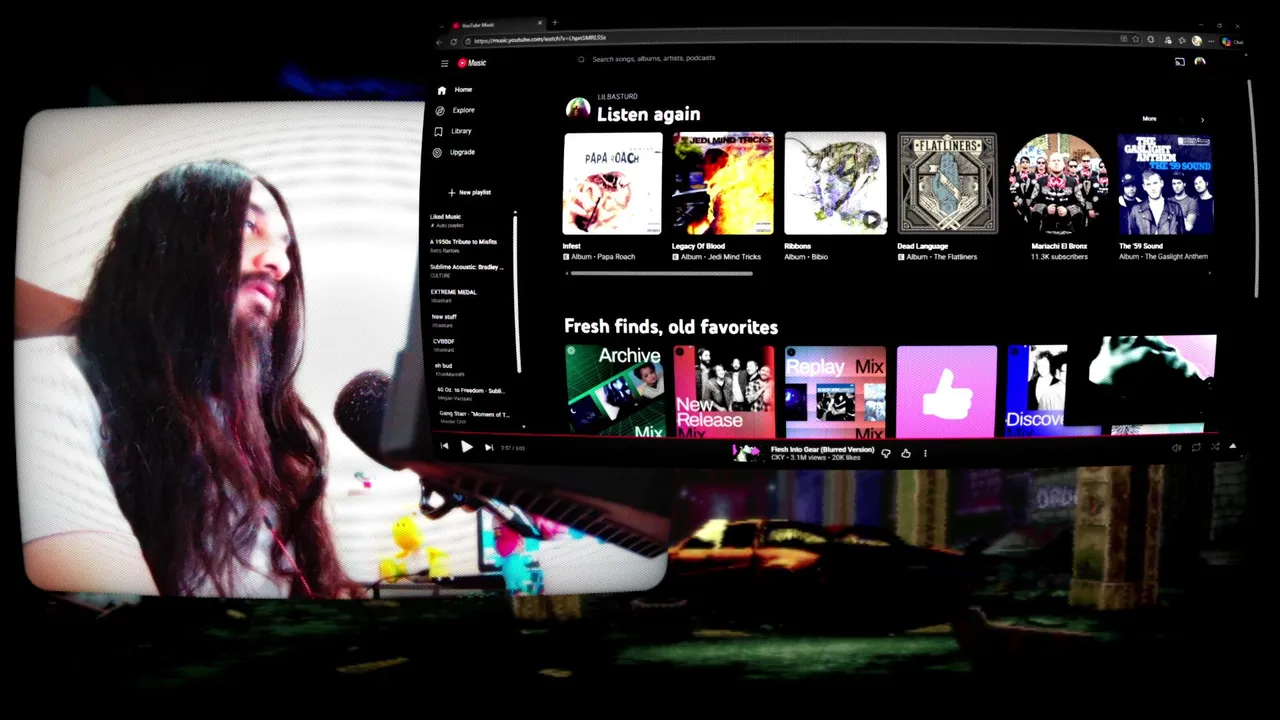Open the Upgrade icon in sidebar
Viewport: 1280px width, 720px height.
(x=437, y=153)
